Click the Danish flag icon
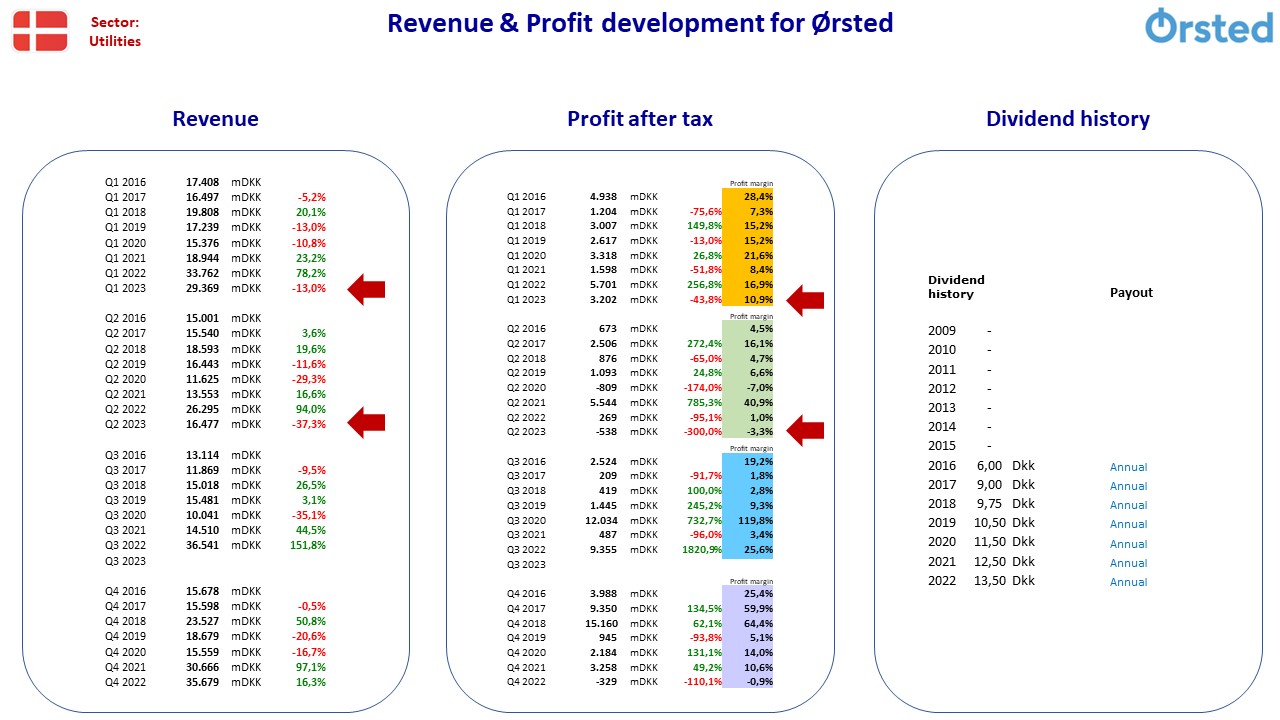The width and height of the screenshot is (1280, 720). click(x=40, y=30)
